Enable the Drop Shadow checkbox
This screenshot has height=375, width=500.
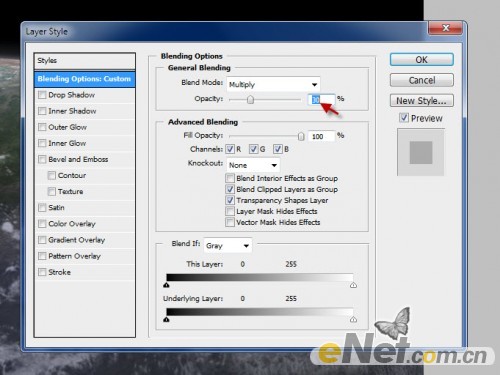42,95
